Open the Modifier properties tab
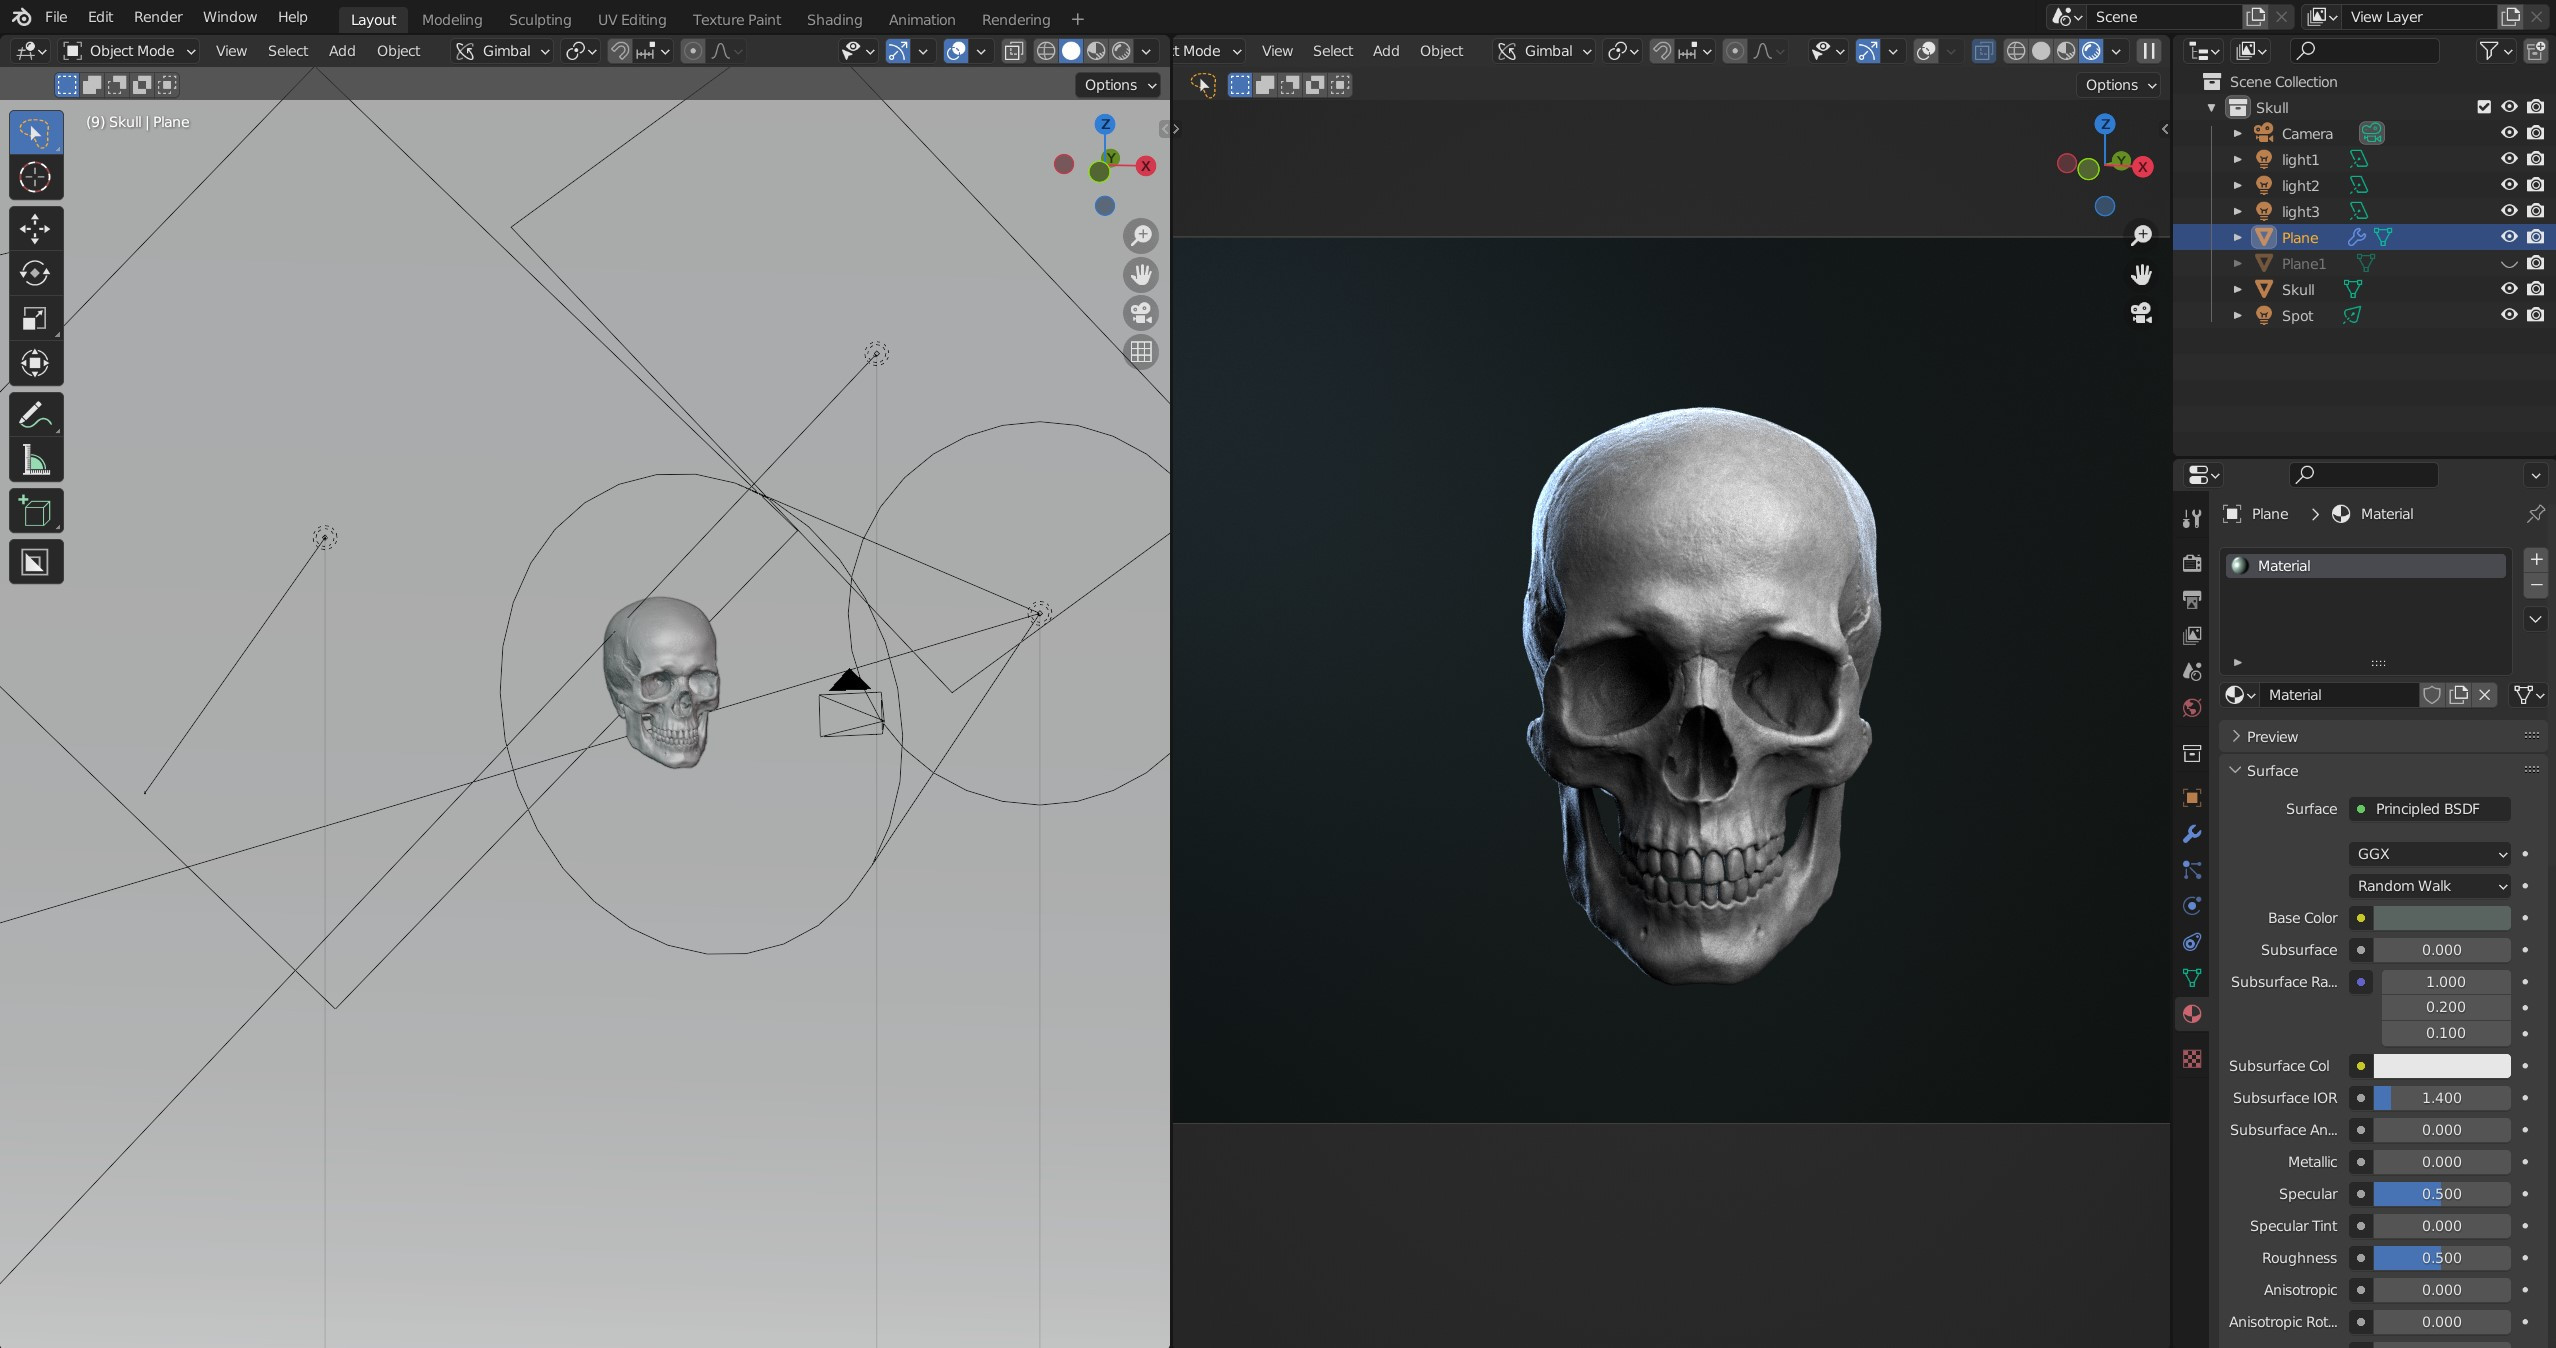Screen dimensions: 2556x1348 tap(2191, 834)
